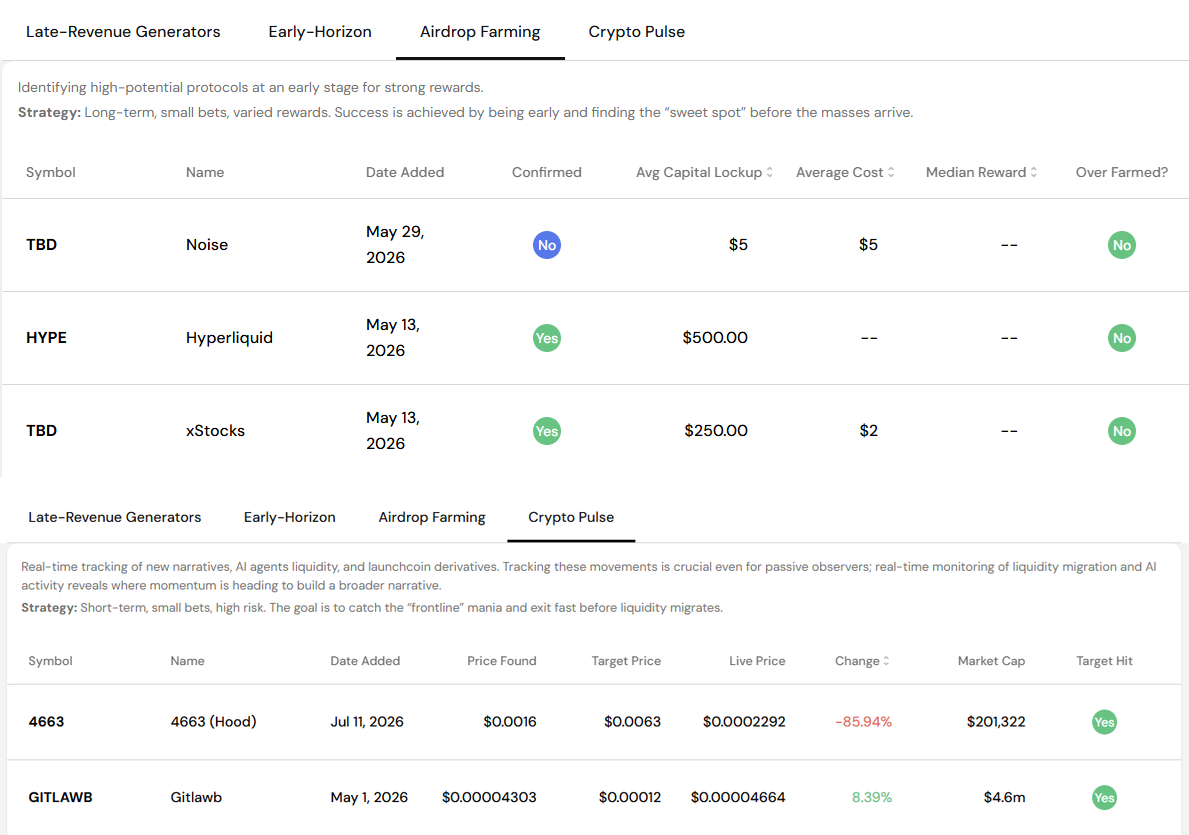The width and height of the screenshot is (1189, 835).
Task: Click the May 1, 2026 date
Action: click(369, 797)
